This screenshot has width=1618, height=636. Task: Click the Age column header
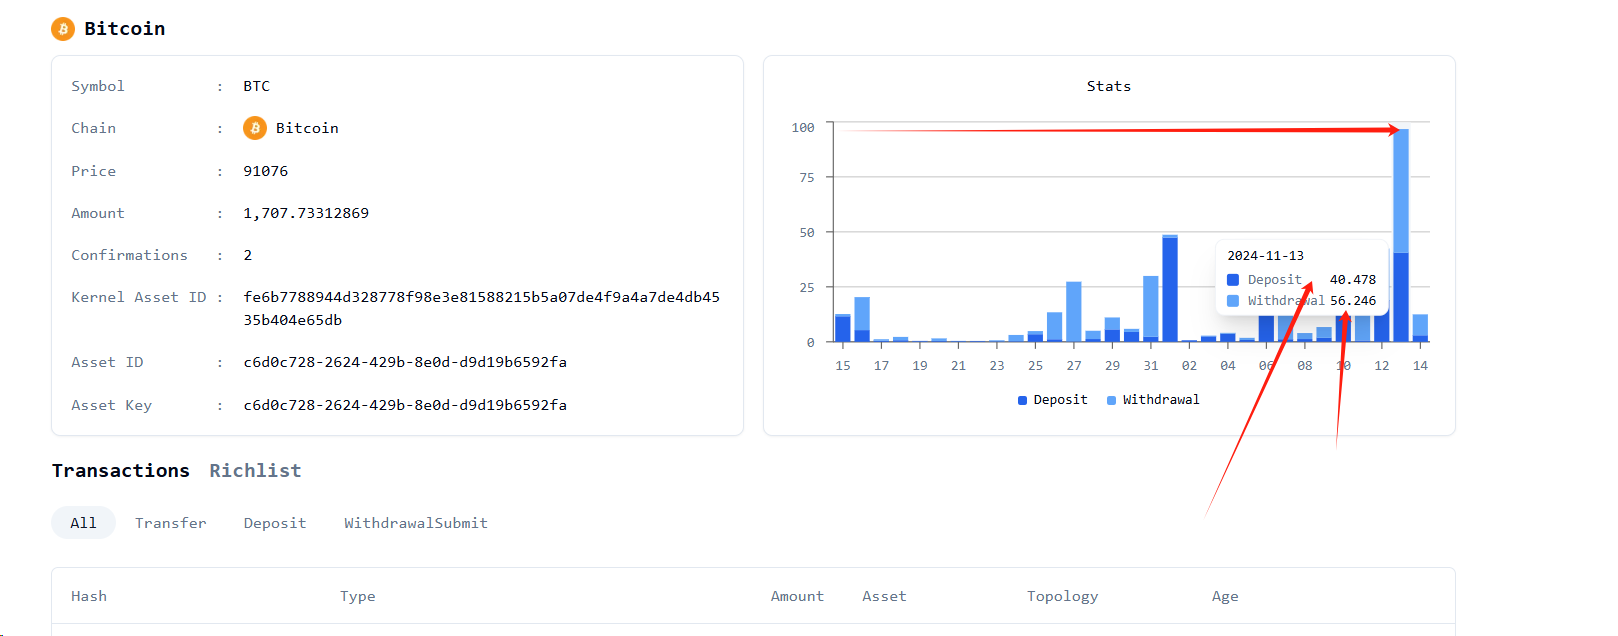pos(1225,596)
